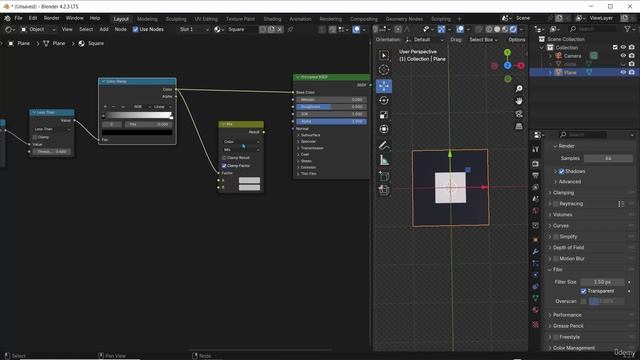Enable Clamp Result in Mix node

224,158
